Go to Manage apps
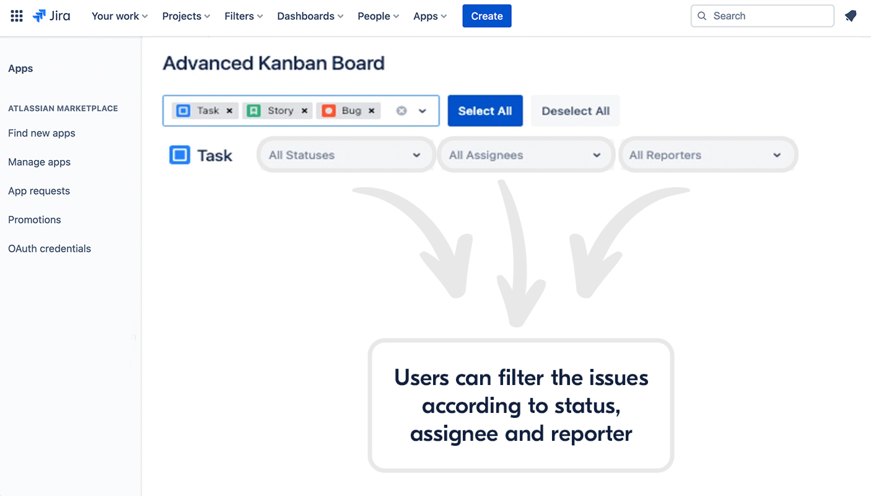The height and width of the screenshot is (496, 871). pyautogui.click(x=39, y=162)
